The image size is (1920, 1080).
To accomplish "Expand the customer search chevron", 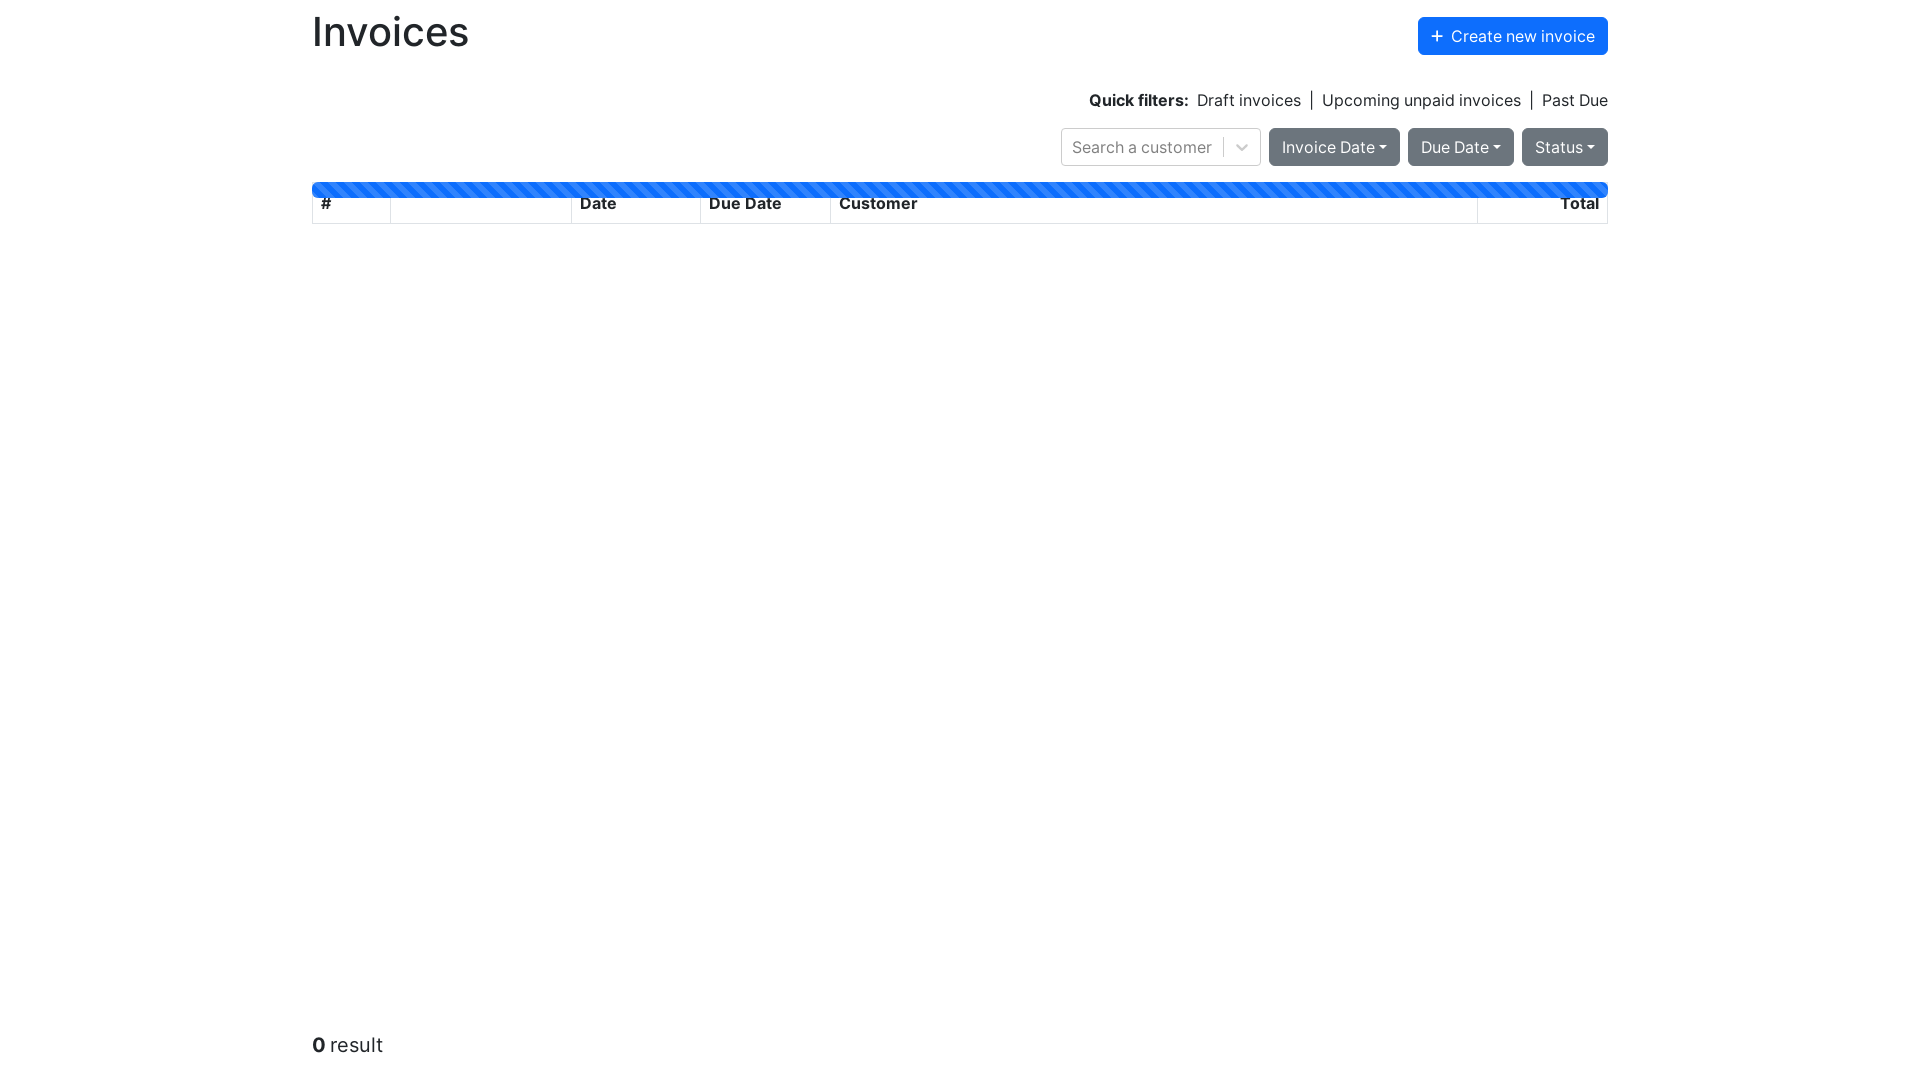I will pos(1241,147).
